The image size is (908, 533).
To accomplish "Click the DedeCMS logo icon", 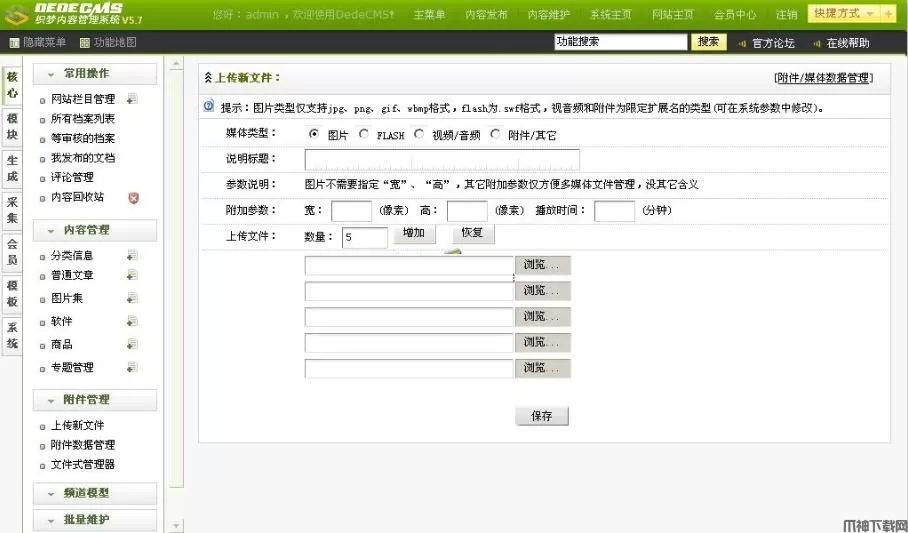I will coord(16,15).
